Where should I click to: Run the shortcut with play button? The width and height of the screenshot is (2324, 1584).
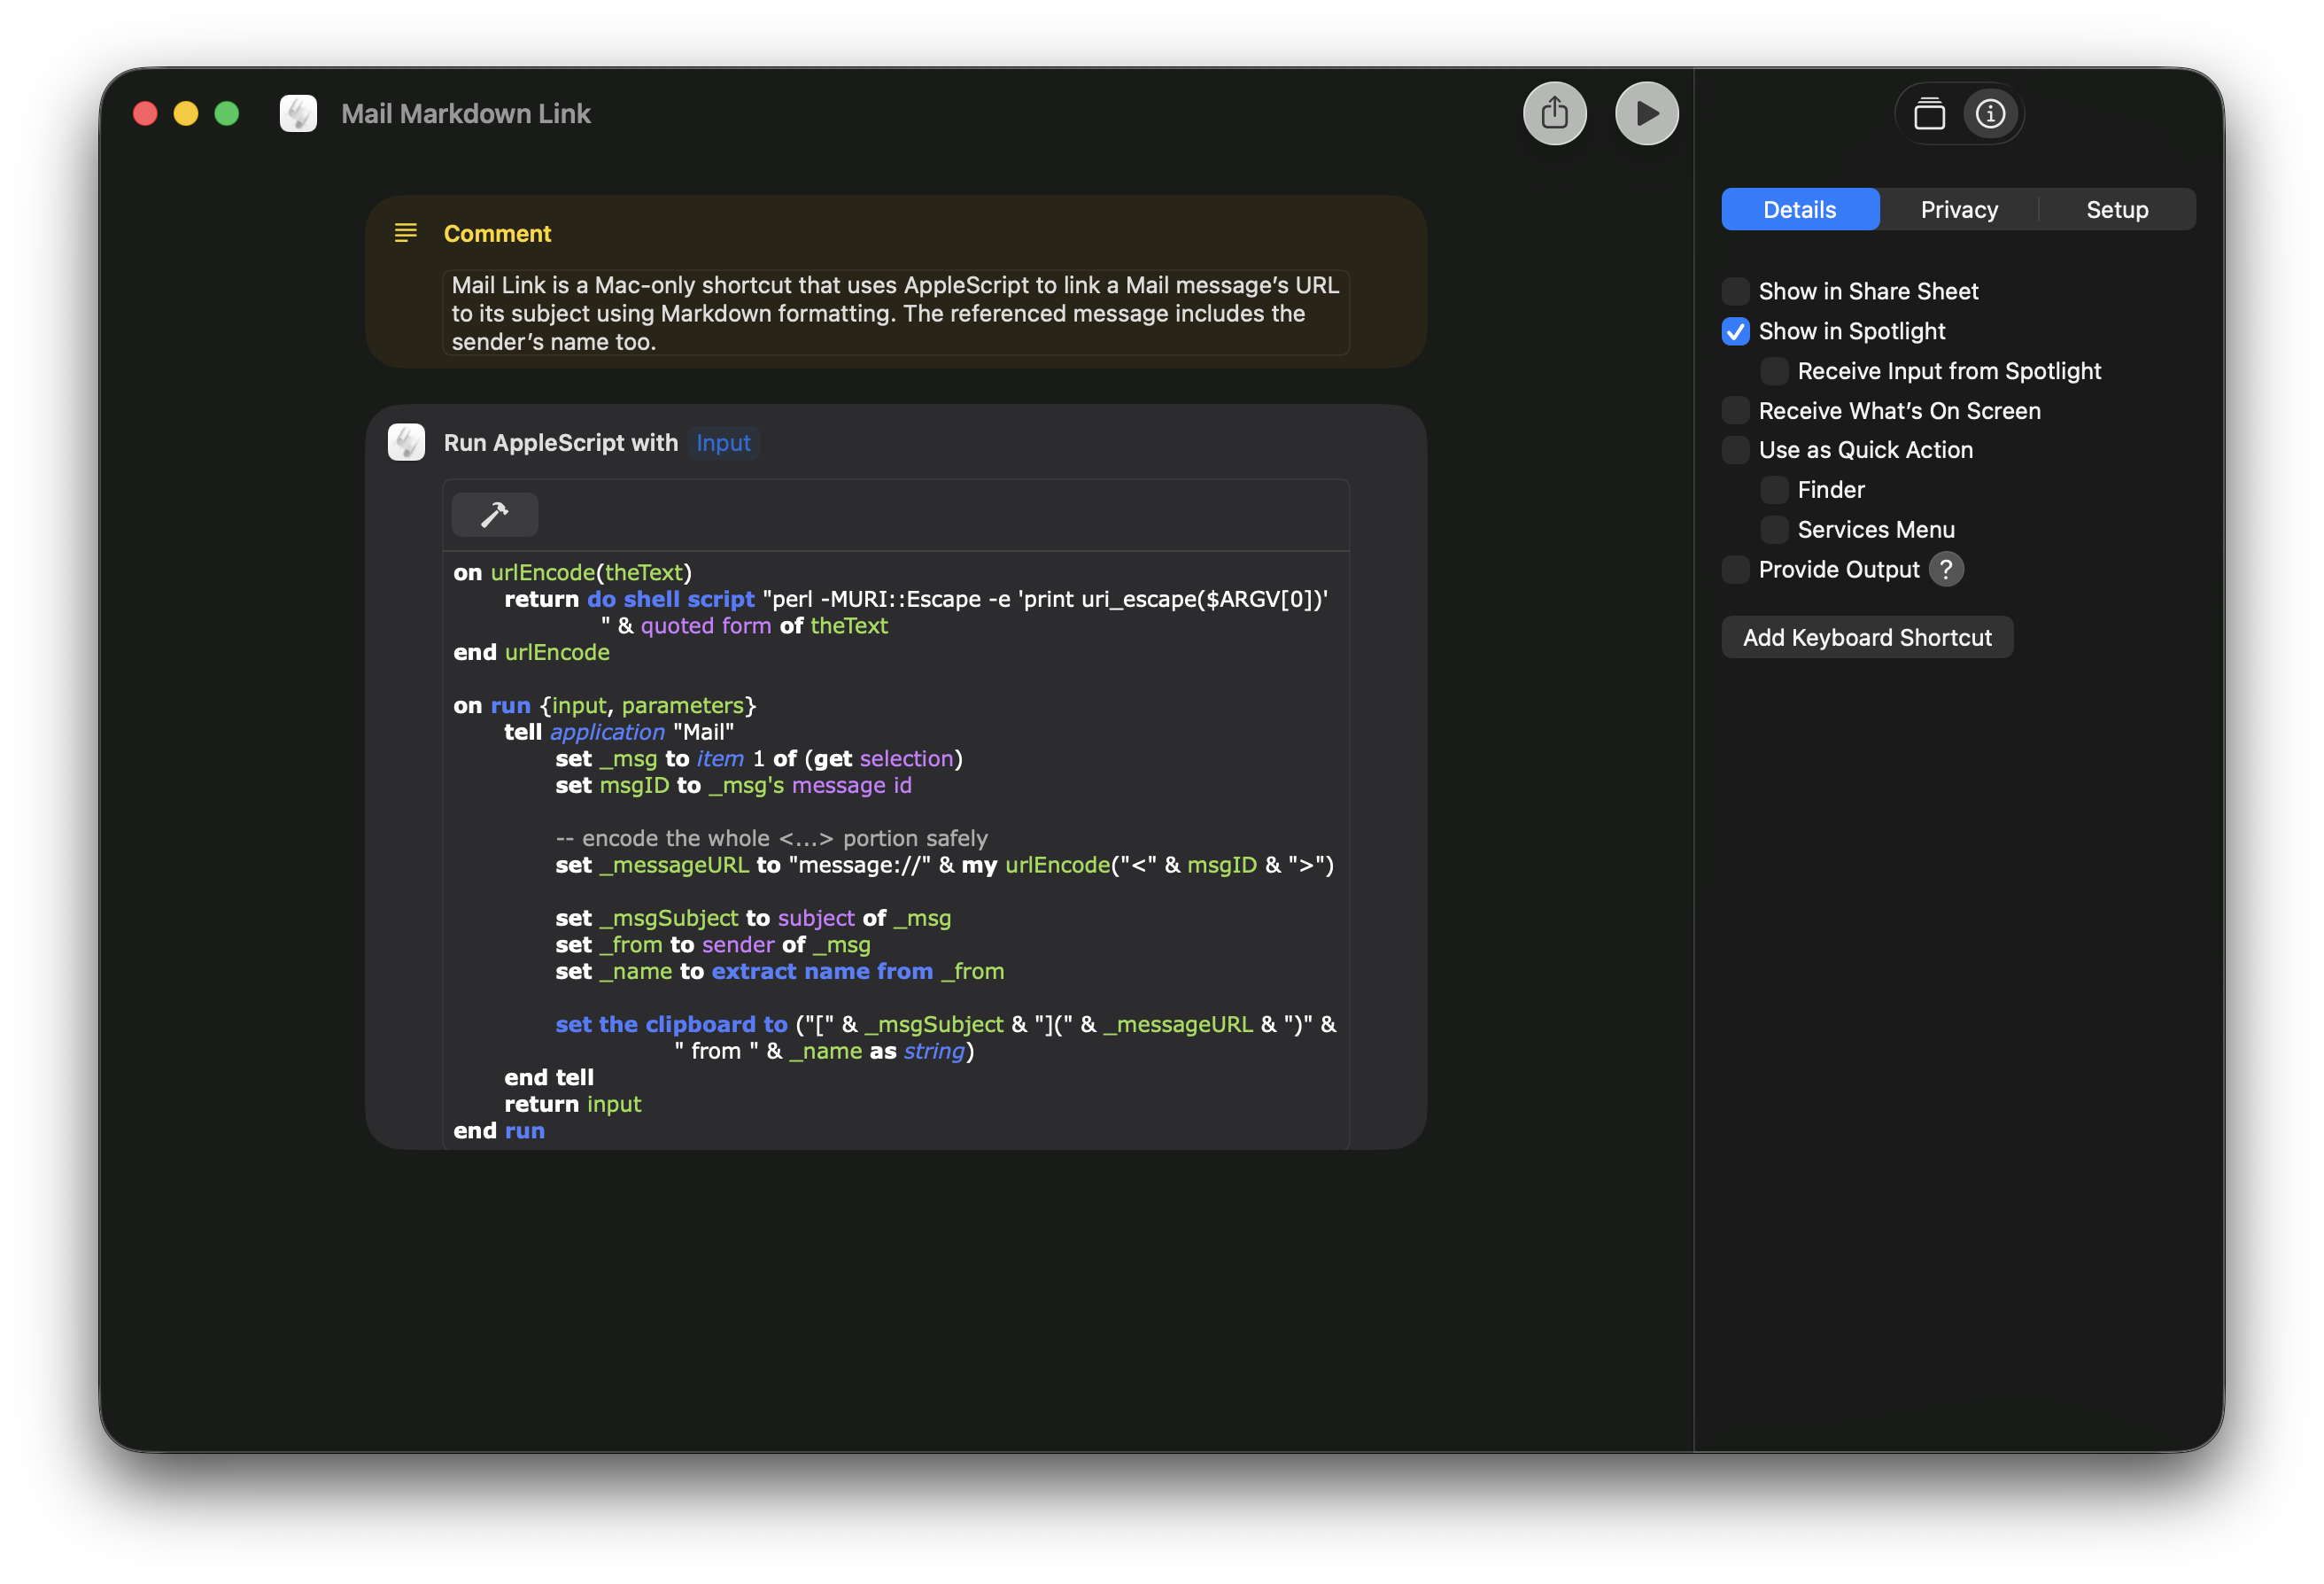pos(1646,113)
